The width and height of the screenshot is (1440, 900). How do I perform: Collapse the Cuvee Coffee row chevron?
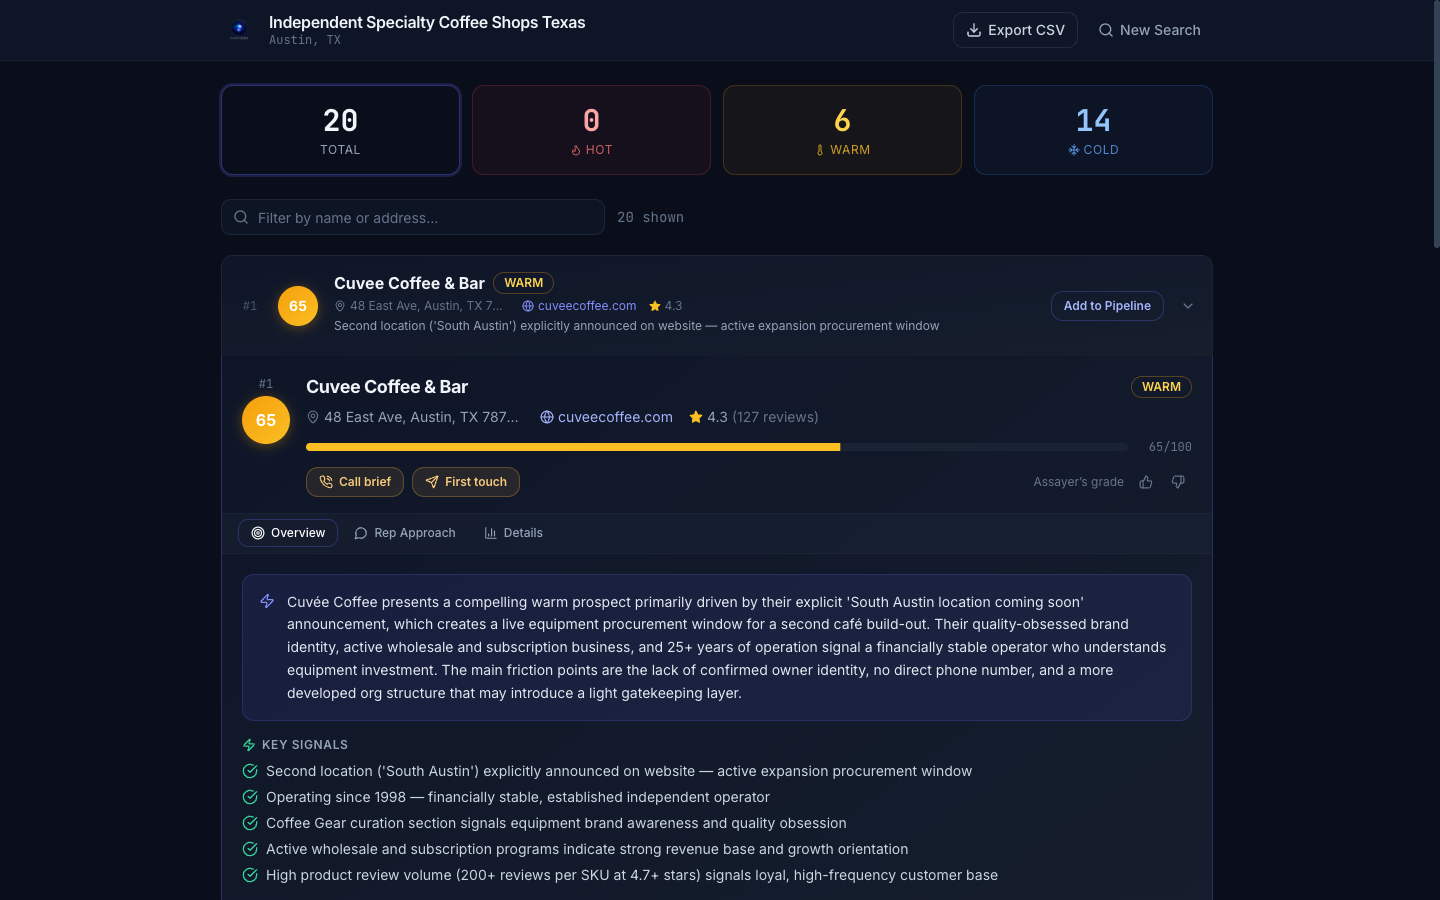1188,306
